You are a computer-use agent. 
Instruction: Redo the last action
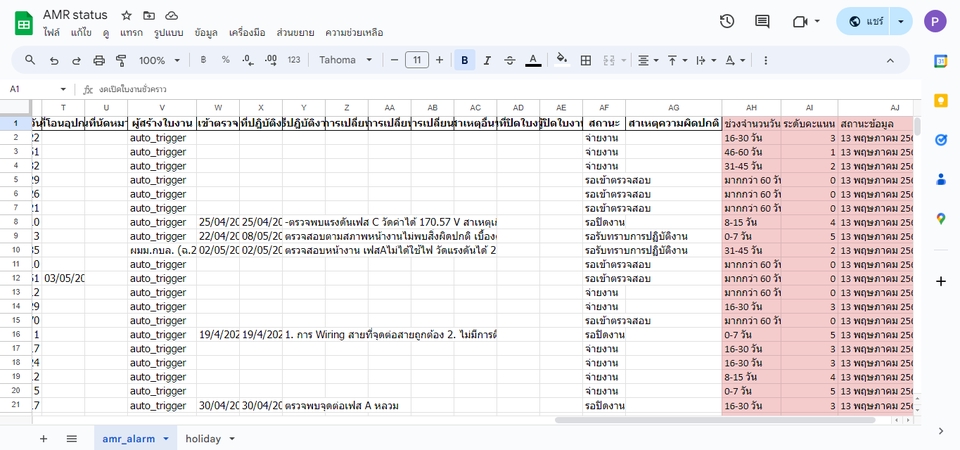tap(77, 61)
